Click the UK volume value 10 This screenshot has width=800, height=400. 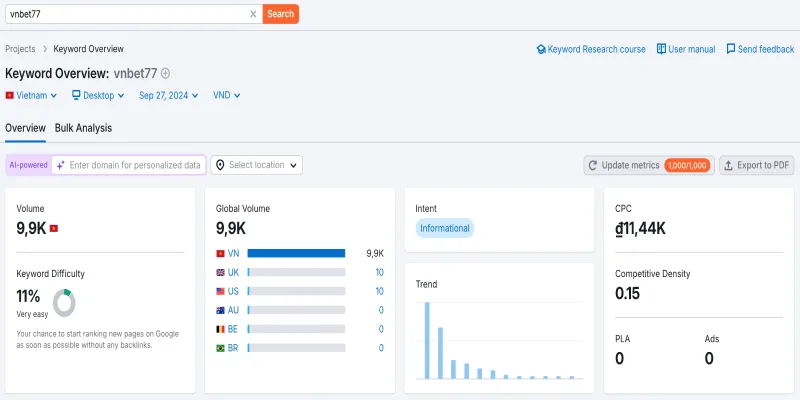point(379,272)
